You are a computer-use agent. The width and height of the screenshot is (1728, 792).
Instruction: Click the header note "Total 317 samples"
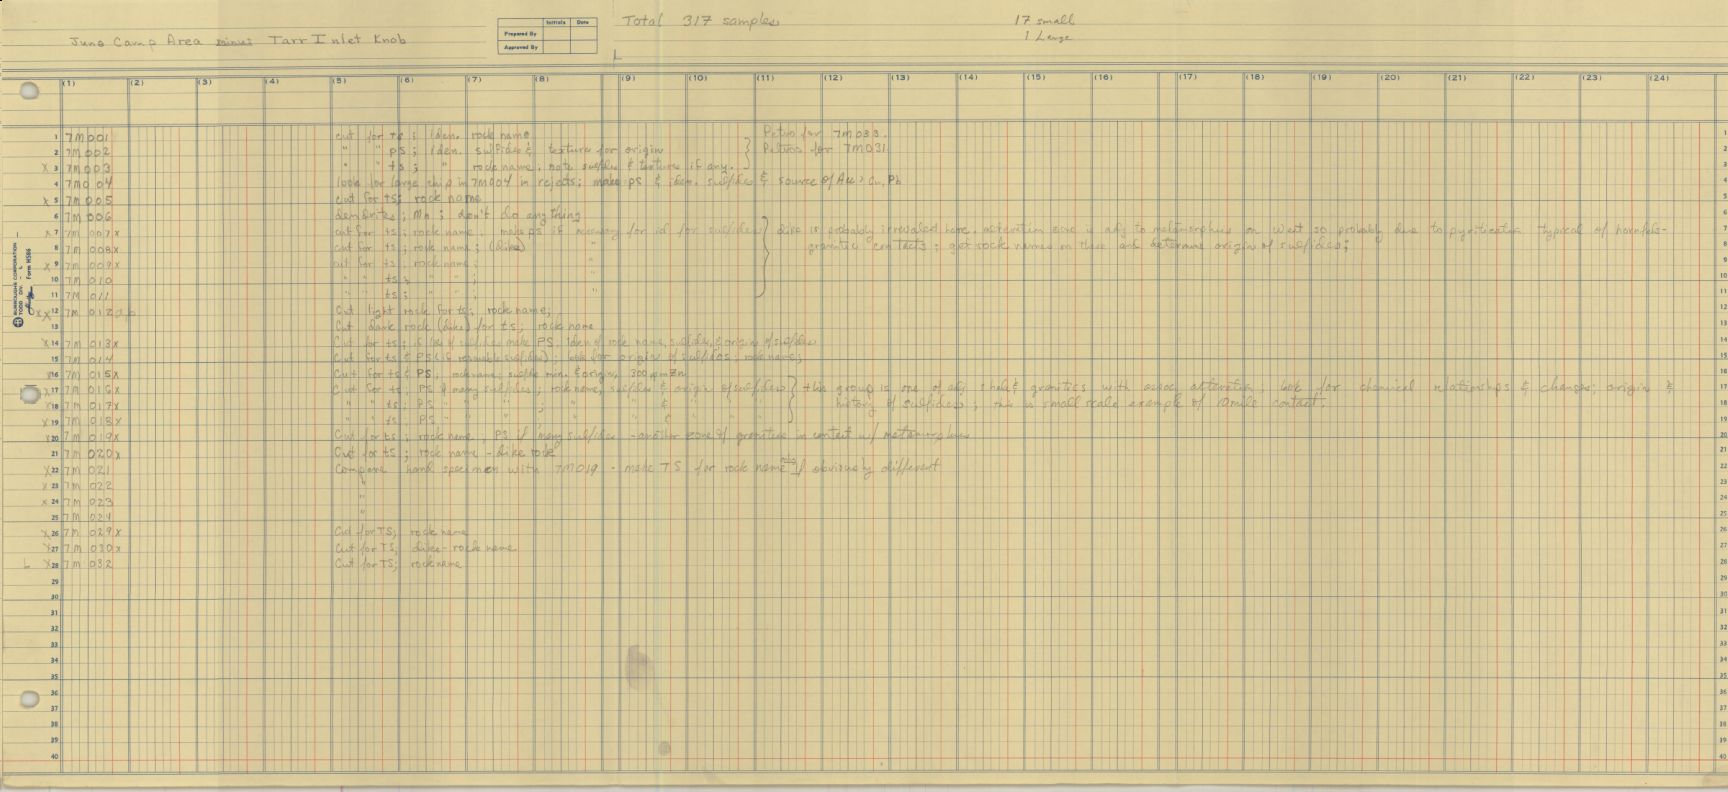pos(700,21)
